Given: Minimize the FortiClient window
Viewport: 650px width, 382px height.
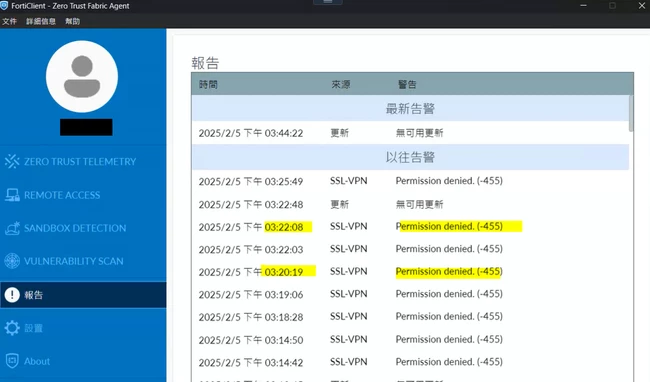Looking at the screenshot, I should coord(583,6).
